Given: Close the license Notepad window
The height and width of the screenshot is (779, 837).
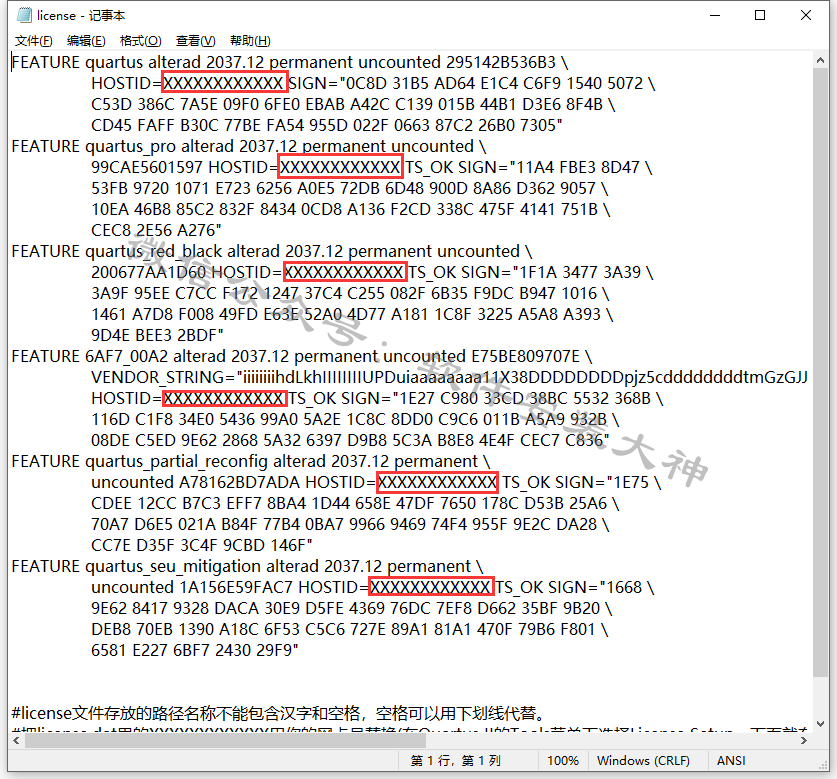Looking at the screenshot, I should click(x=806, y=15).
